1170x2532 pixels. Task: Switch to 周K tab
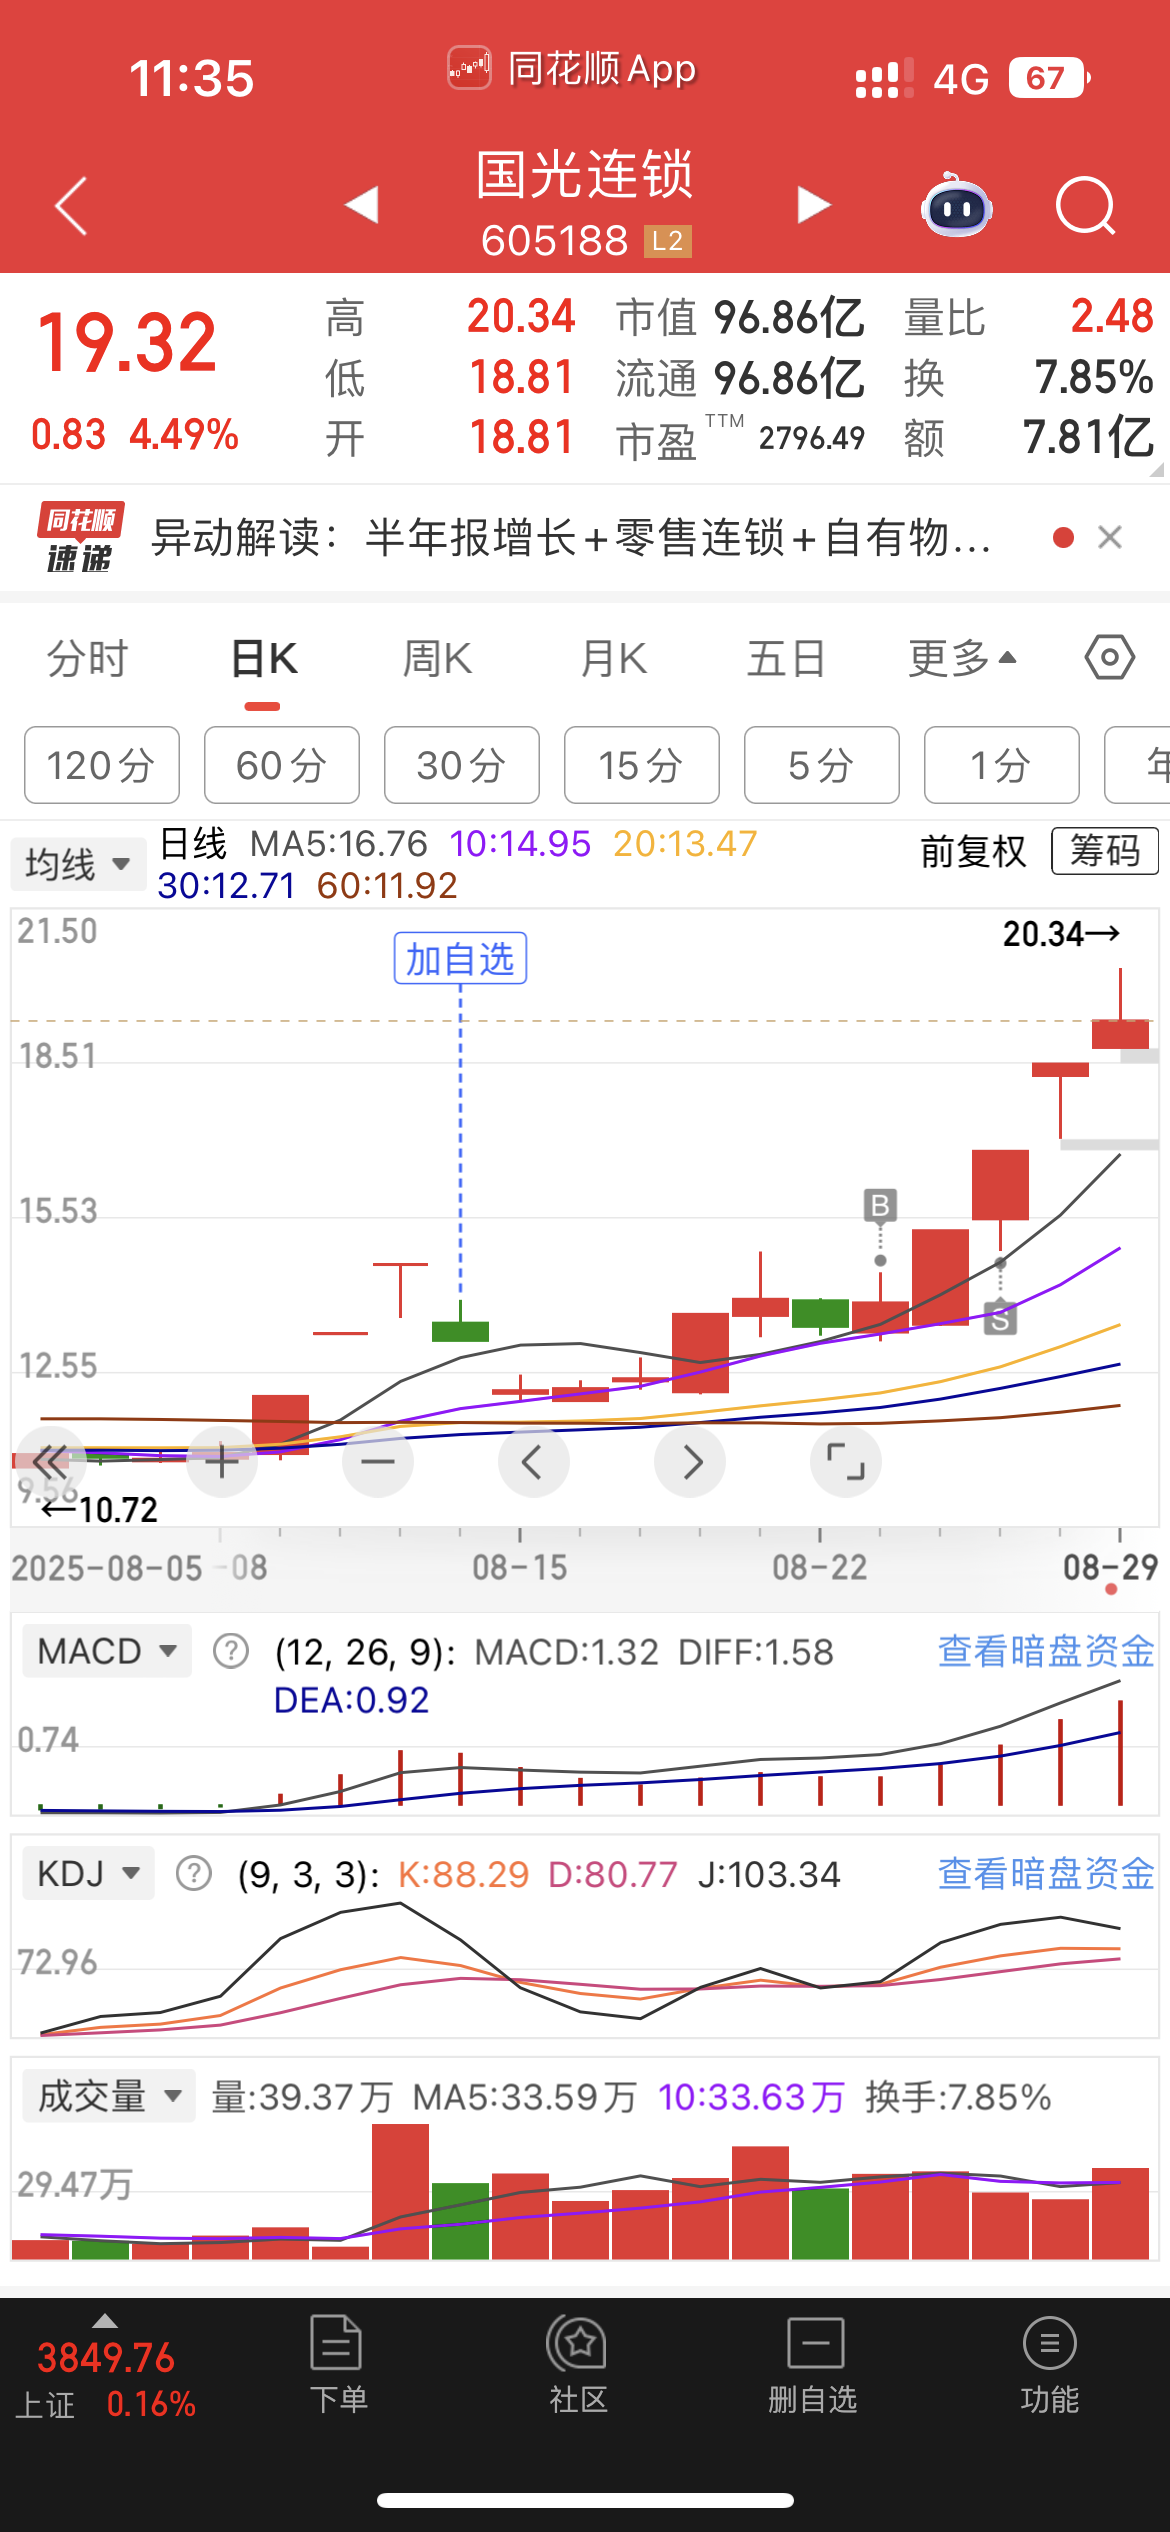pyautogui.click(x=437, y=659)
